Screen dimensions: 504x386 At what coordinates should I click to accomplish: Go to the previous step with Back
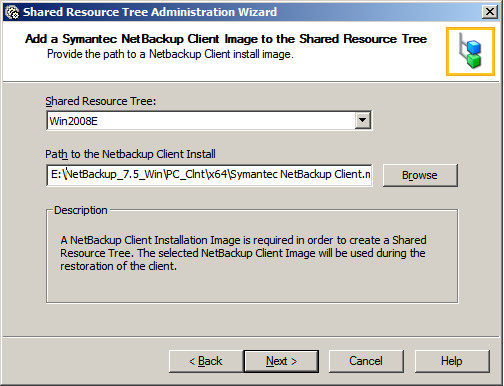click(206, 361)
